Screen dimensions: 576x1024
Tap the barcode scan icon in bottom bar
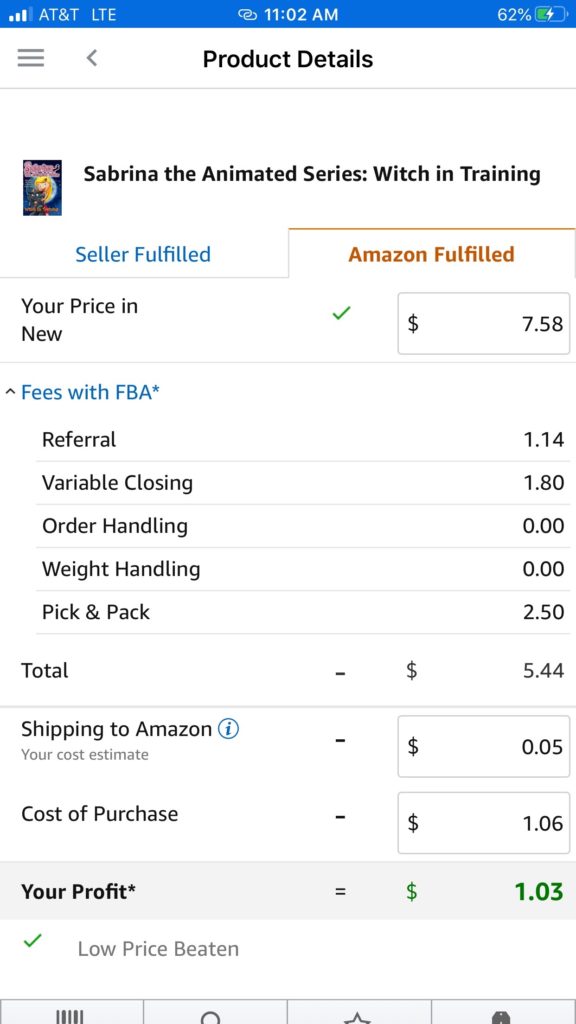(71, 1016)
